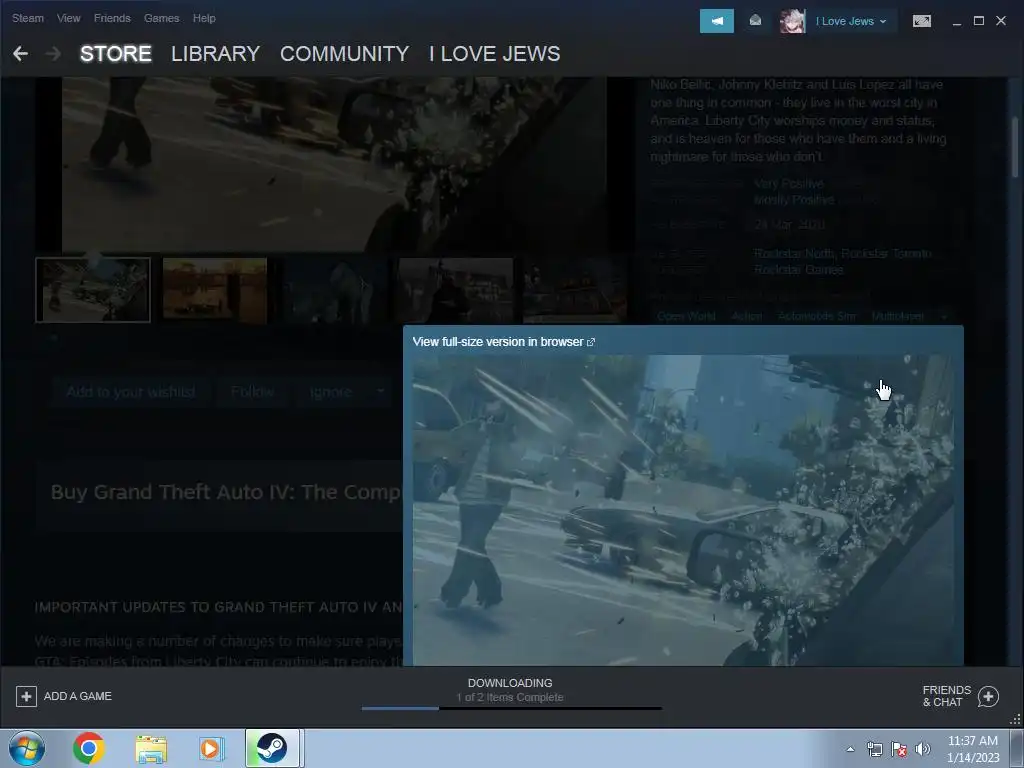Launch Google Chrome from taskbar
Viewport: 1024px width, 768px height.
[x=89, y=748]
